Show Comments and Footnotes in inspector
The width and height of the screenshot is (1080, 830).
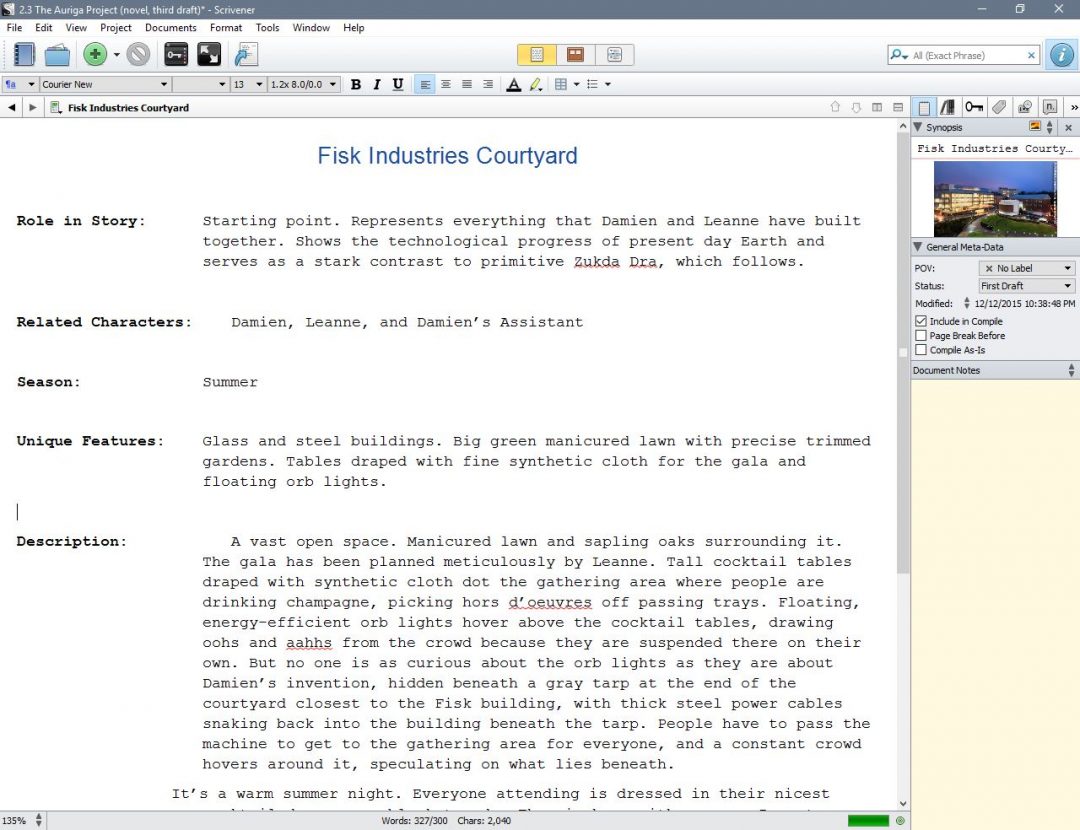pyautogui.click(x=1050, y=107)
